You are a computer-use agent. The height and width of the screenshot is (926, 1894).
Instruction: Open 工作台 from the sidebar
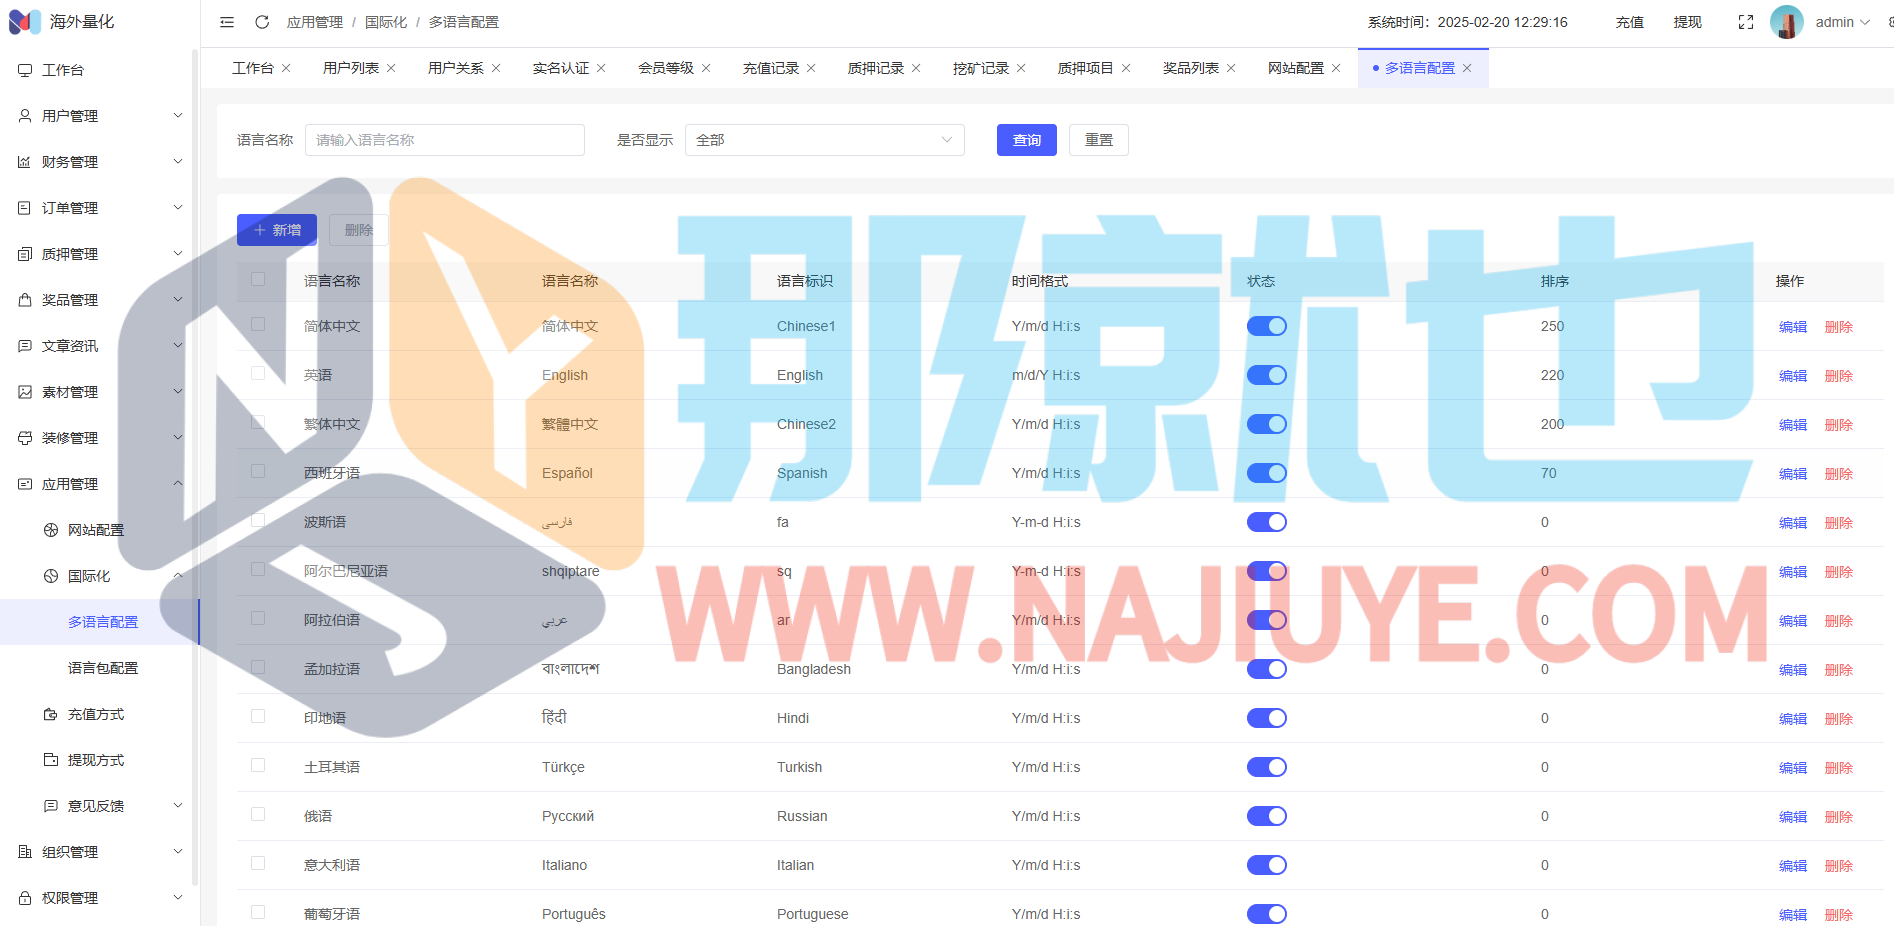(x=63, y=70)
